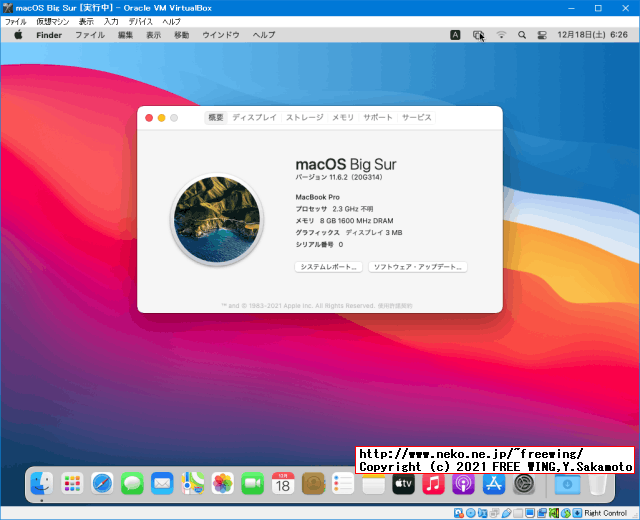Click VirtualBox USB indicator icon

[x=506, y=513]
